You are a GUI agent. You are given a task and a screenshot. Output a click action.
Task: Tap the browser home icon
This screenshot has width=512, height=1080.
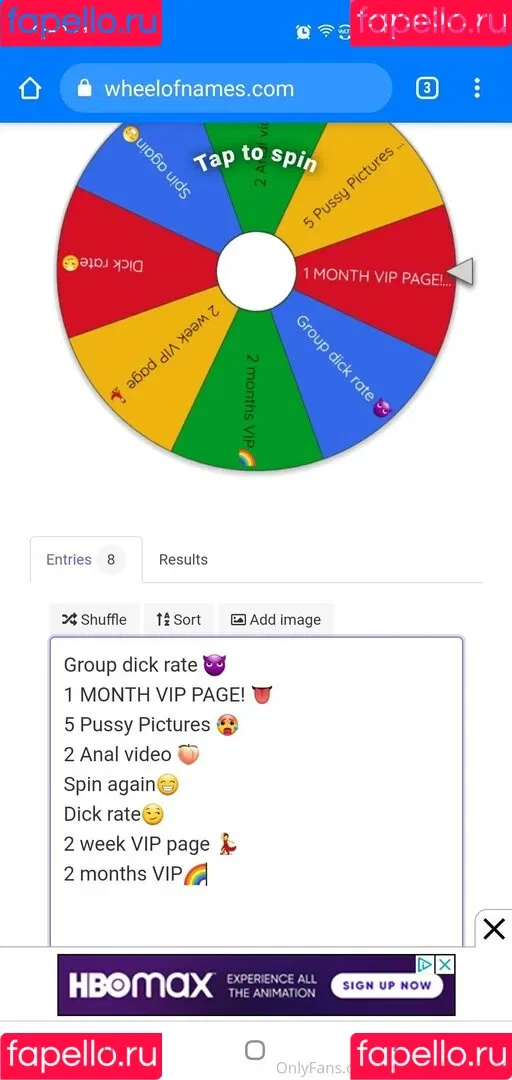point(30,89)
